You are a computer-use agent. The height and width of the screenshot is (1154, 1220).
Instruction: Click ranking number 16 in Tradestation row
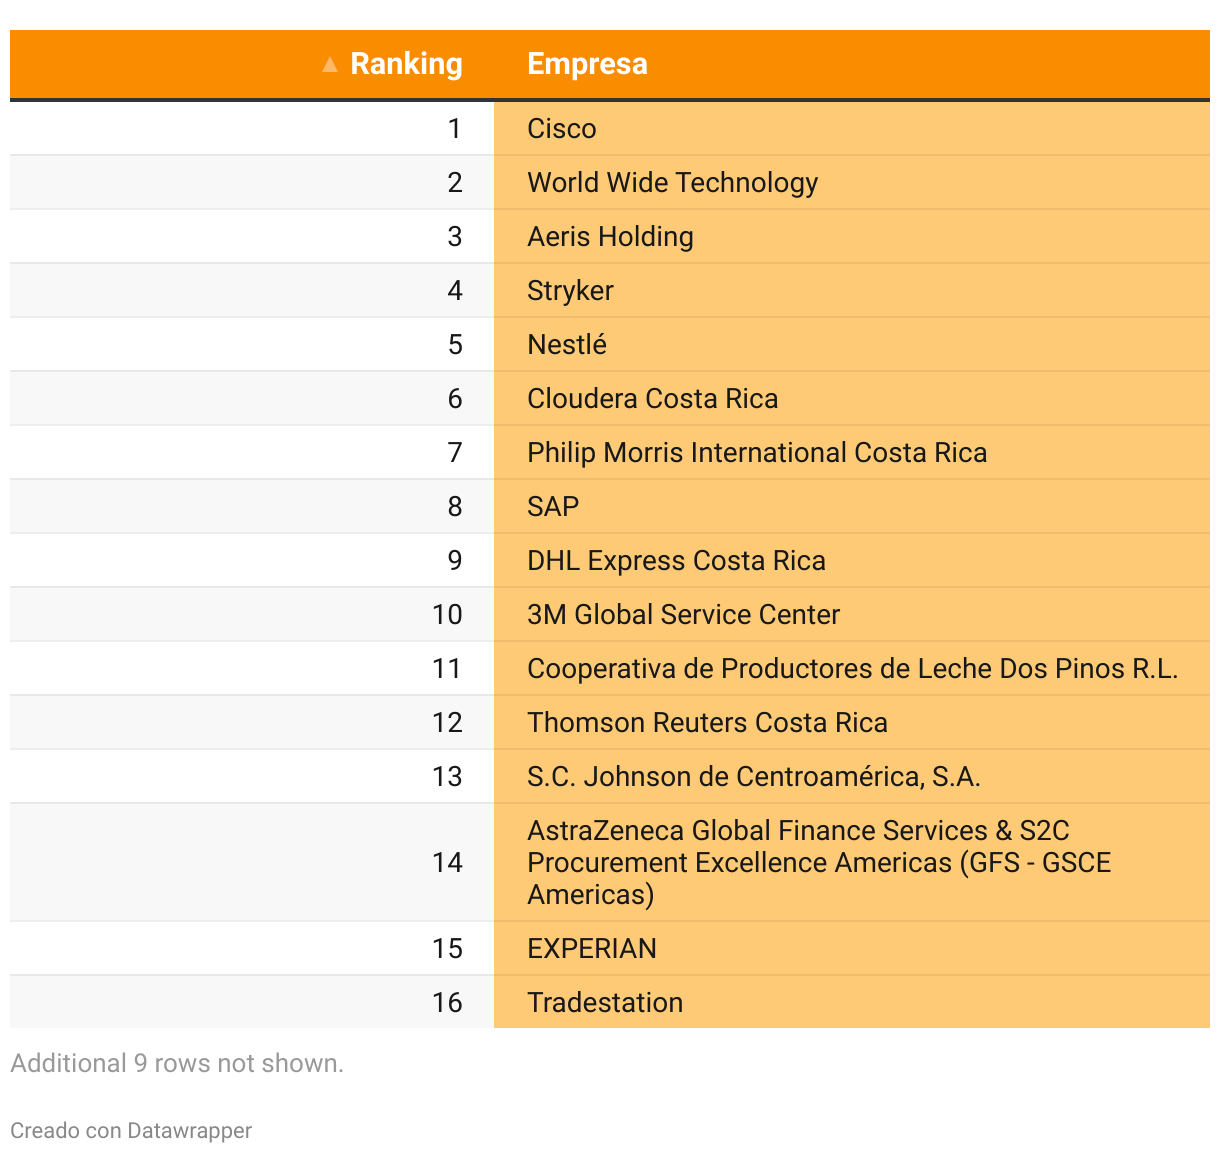click(x=447, y=1002)
